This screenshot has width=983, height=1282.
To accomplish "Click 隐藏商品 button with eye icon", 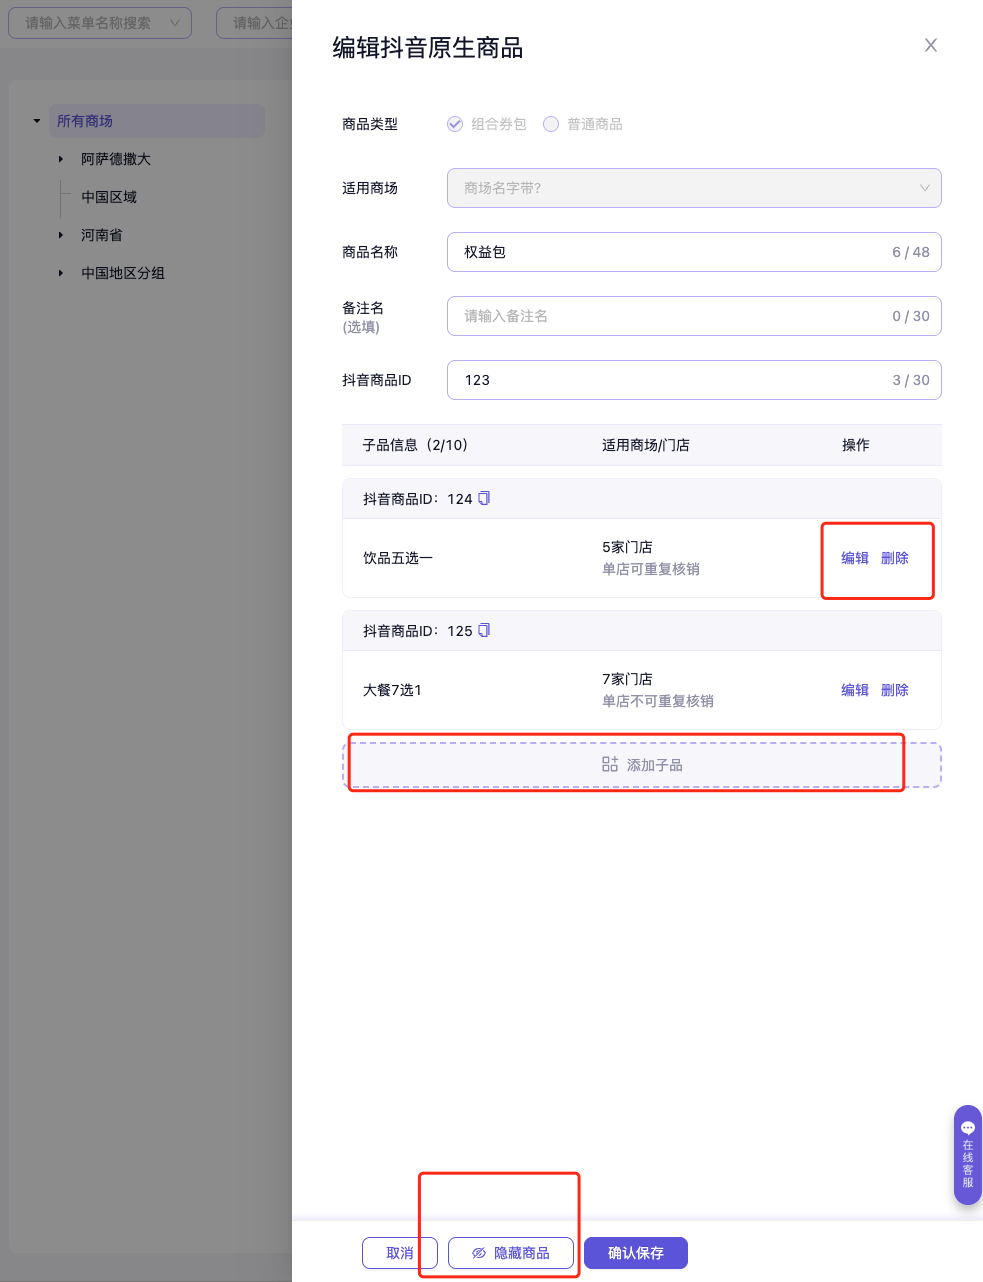I will tap(511, 1253).
